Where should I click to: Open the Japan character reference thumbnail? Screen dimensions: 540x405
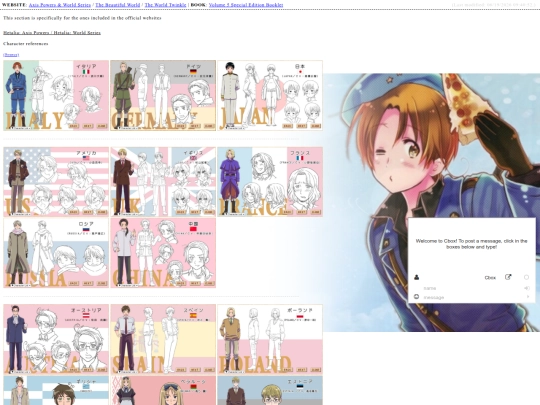pyautogui.click(x=270, y=95)
